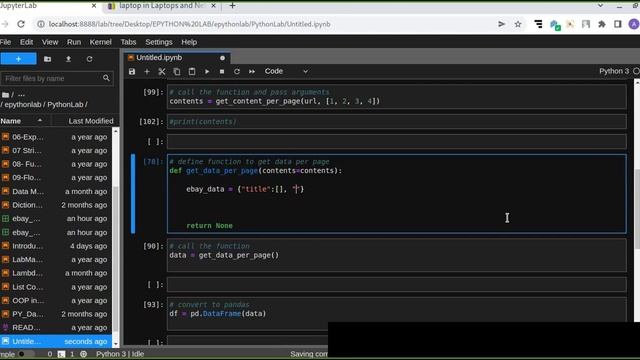Screen dimensions: 640x360
Task: Click Python 3 | Idle in status bar
Action: pos(120,354)
